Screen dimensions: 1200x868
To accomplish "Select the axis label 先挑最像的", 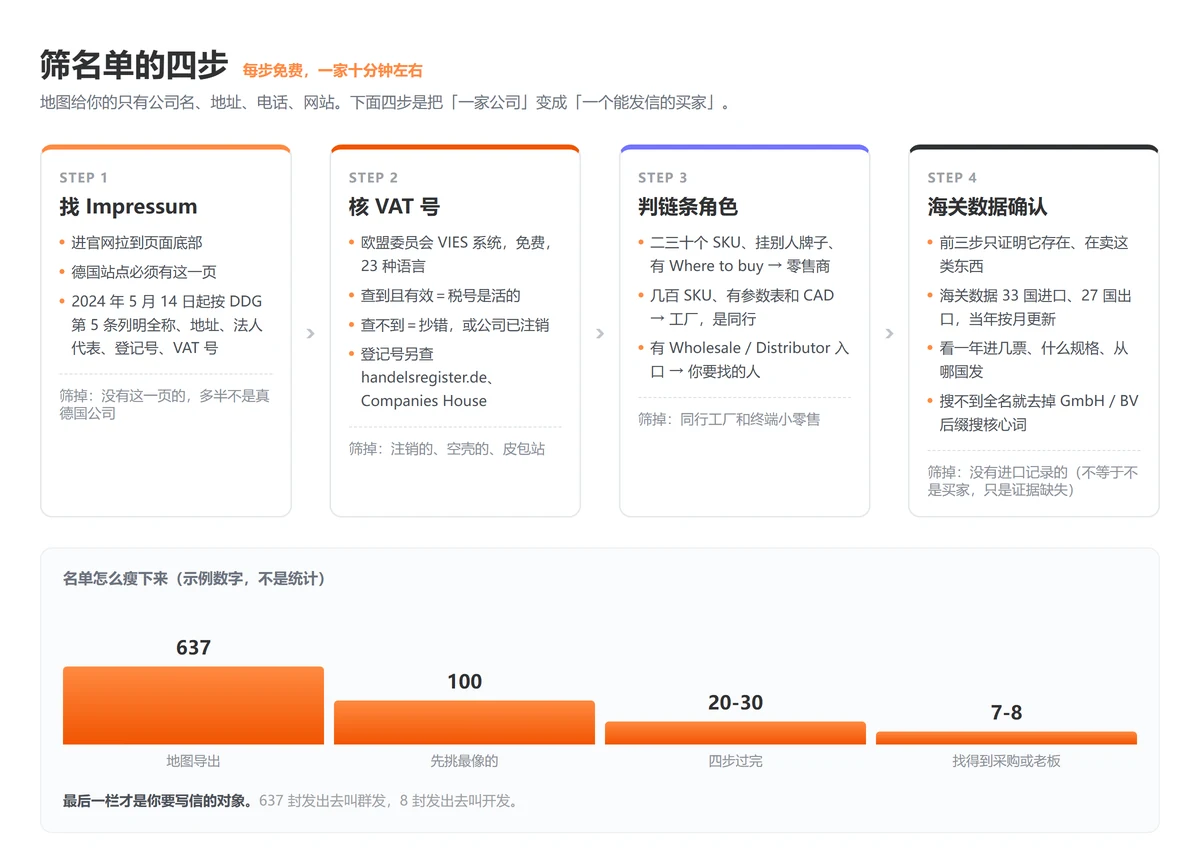I will [x=464, y=761].
